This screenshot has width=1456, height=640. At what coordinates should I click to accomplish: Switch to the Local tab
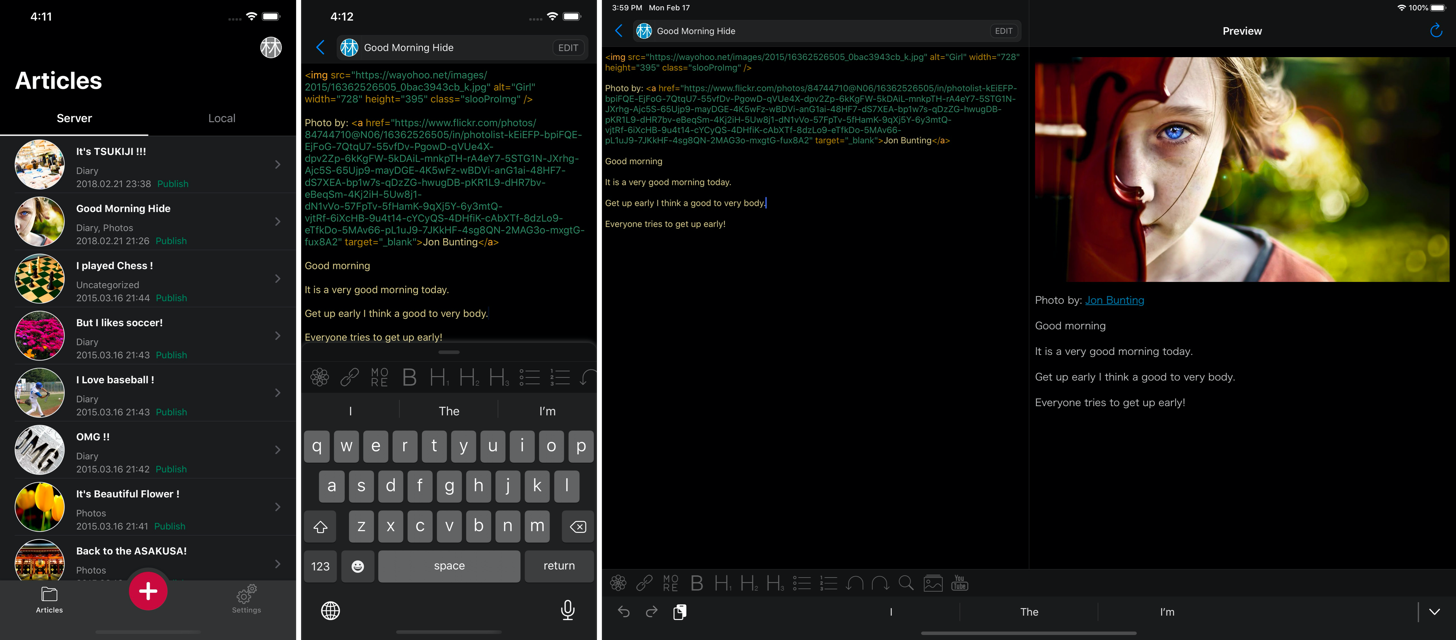coord(222,118)
